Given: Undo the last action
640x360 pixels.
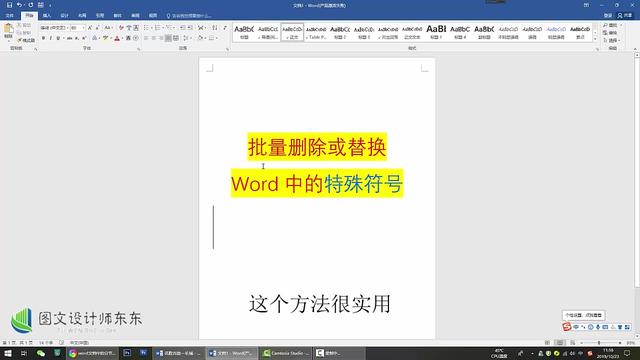Looking at the screenshot, I should point(19,5).
